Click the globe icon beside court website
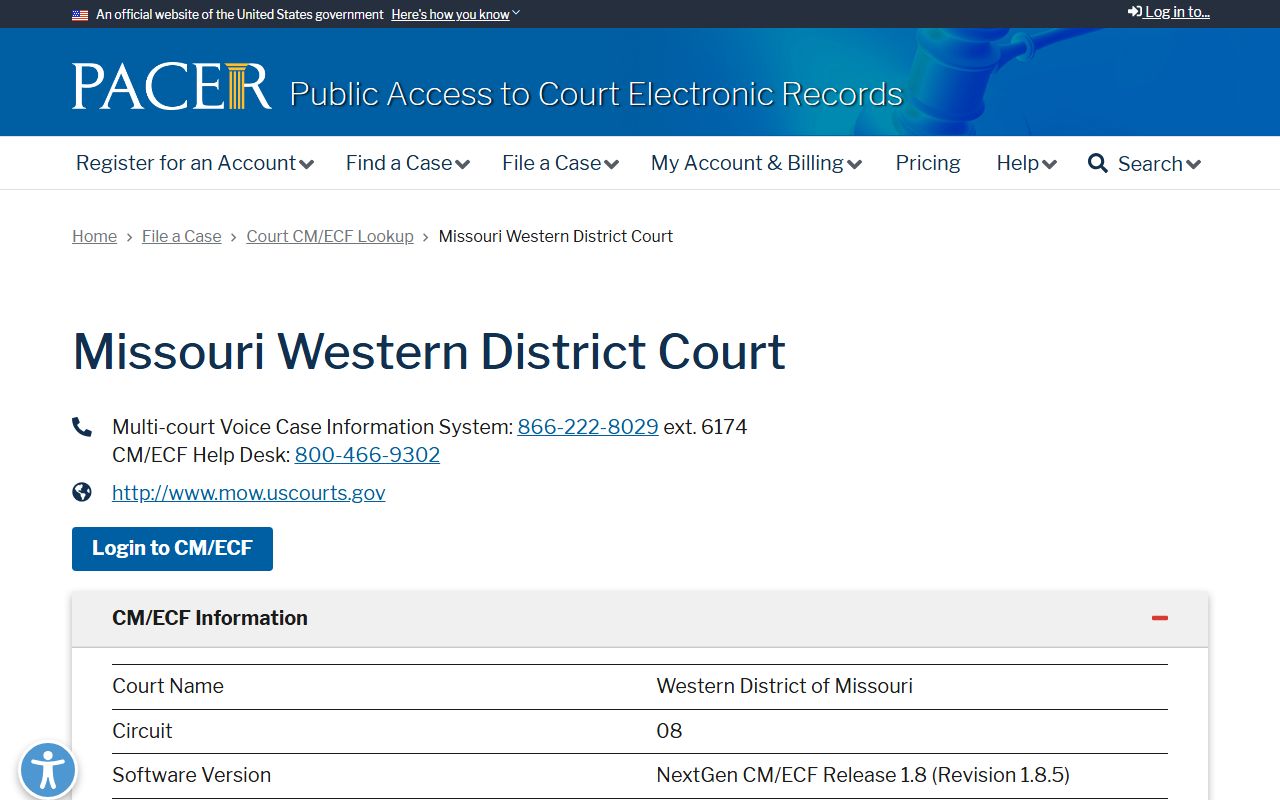Viewport: 1280px width, 800px height. 82,492
